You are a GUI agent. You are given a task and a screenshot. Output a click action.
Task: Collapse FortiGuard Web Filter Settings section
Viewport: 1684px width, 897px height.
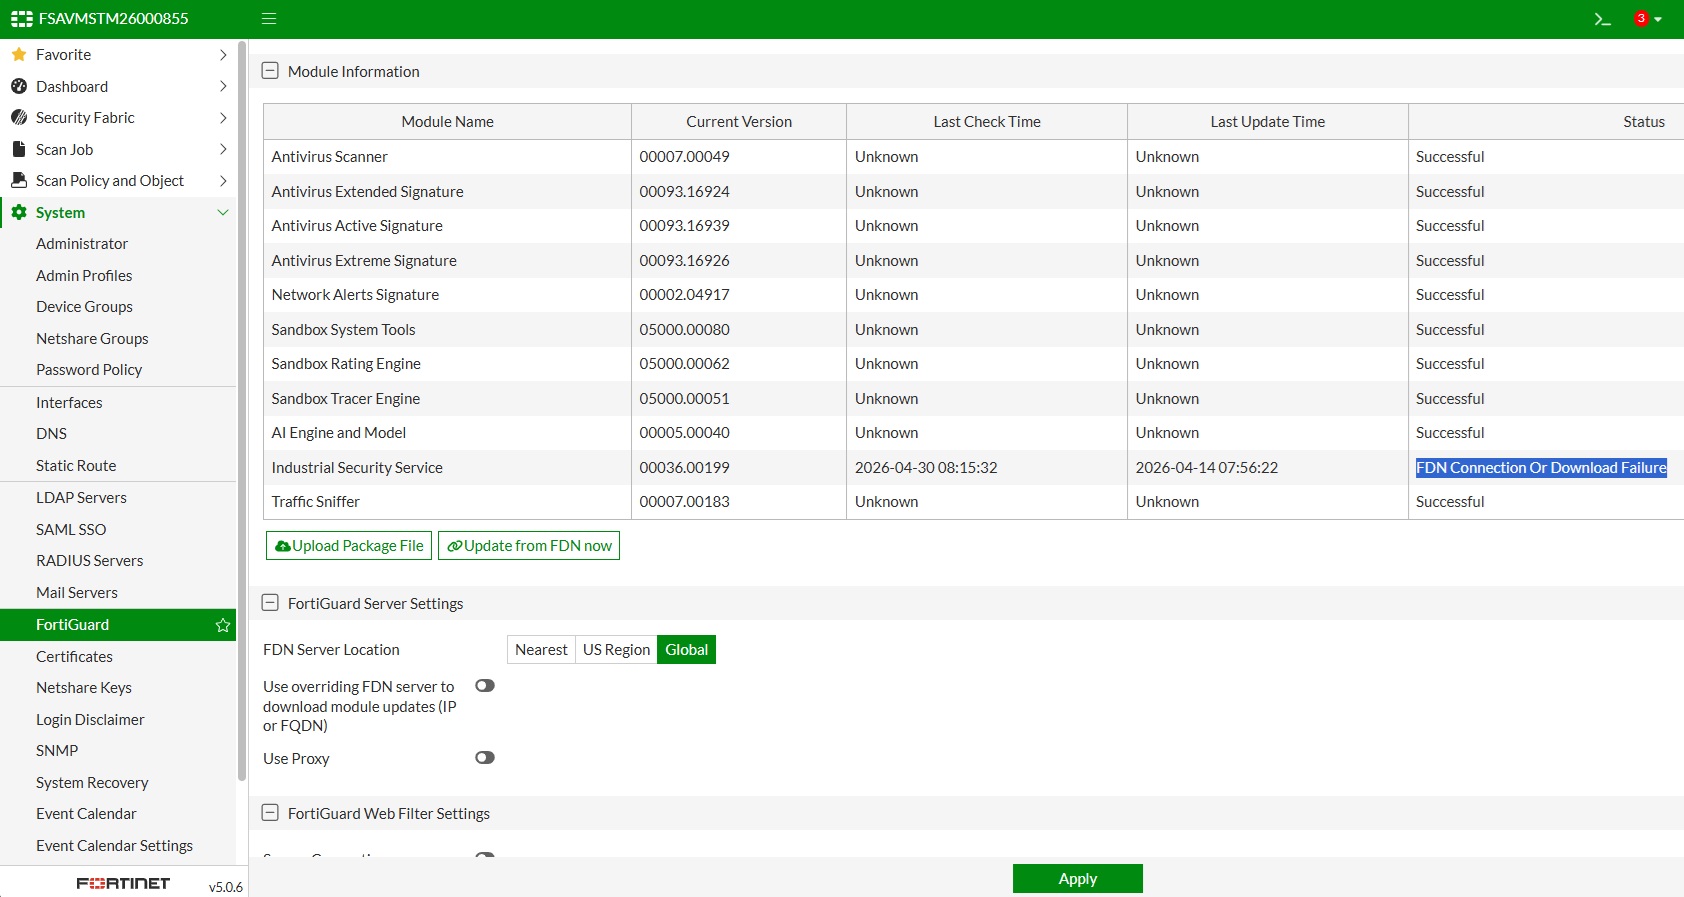tap(270, 813)
